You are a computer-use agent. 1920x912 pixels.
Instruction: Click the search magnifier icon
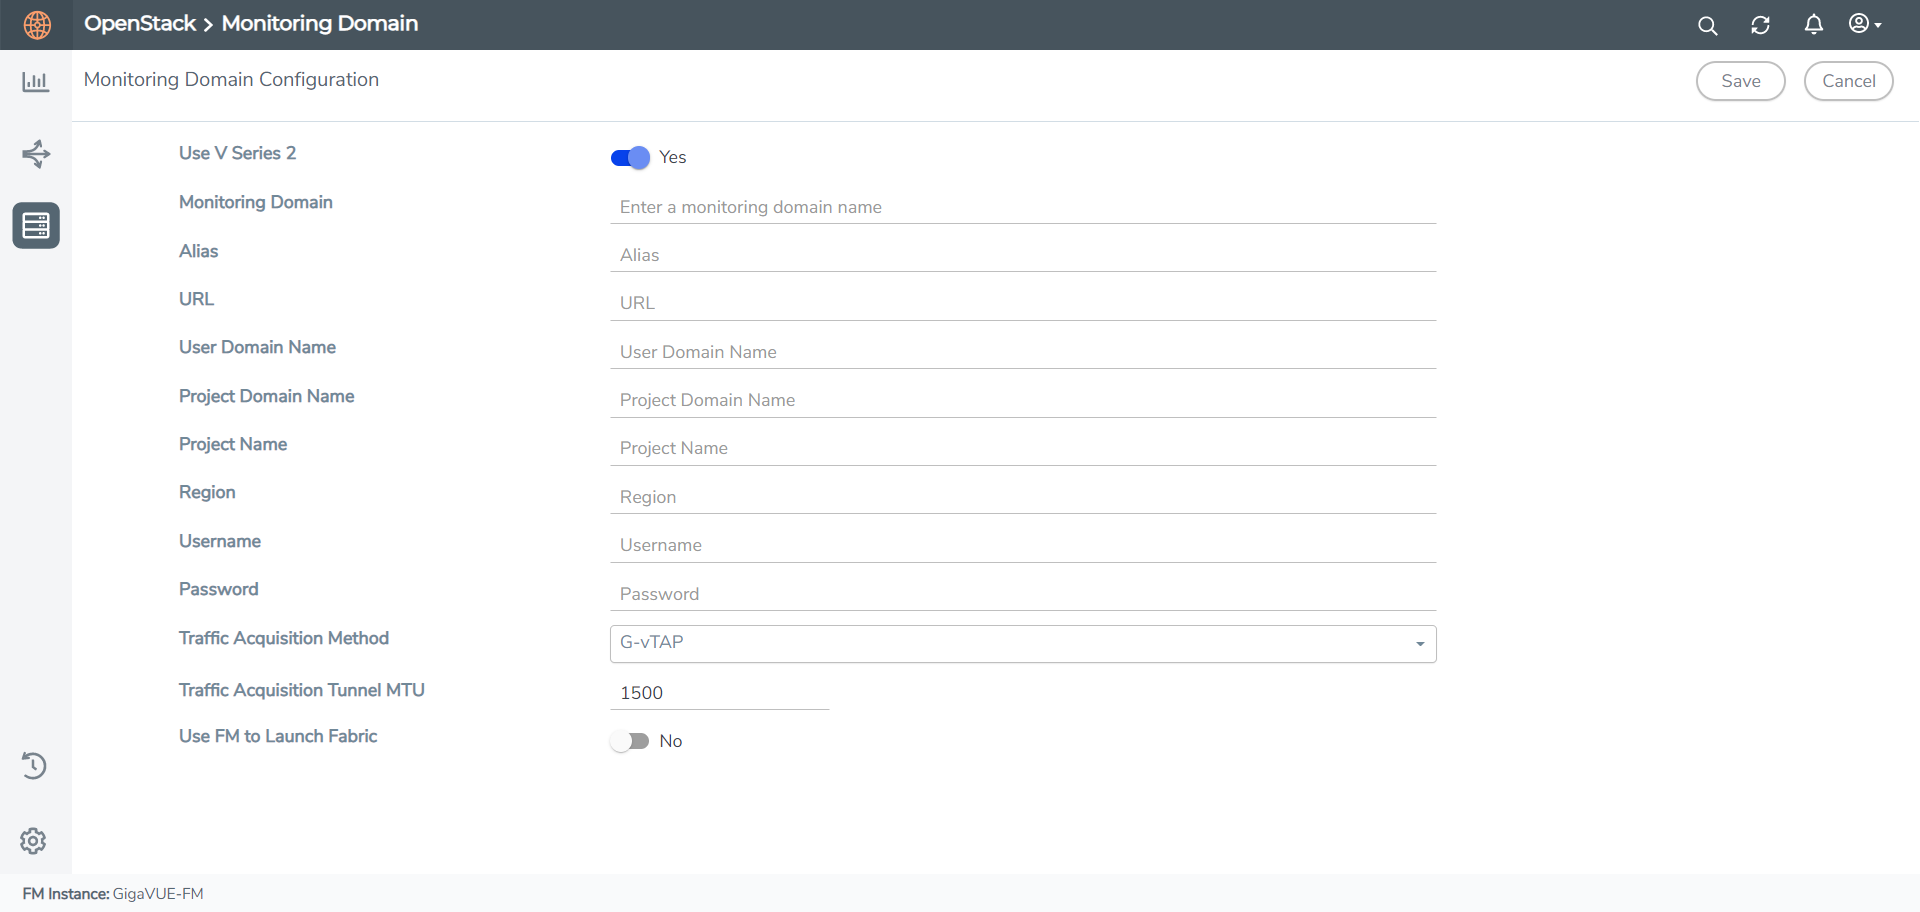click(1707, 26)
